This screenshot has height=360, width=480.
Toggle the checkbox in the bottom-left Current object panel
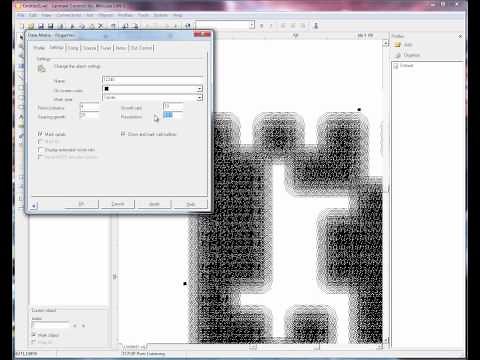pyautogui.click(x=34, y=335)
